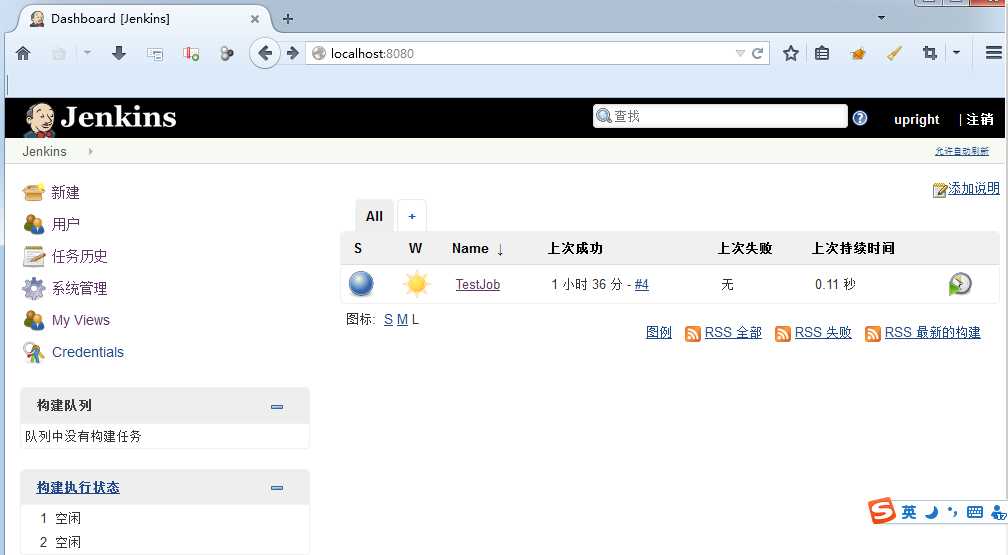Open 系统管理 manage Jenkins

[x=80, y=288]
